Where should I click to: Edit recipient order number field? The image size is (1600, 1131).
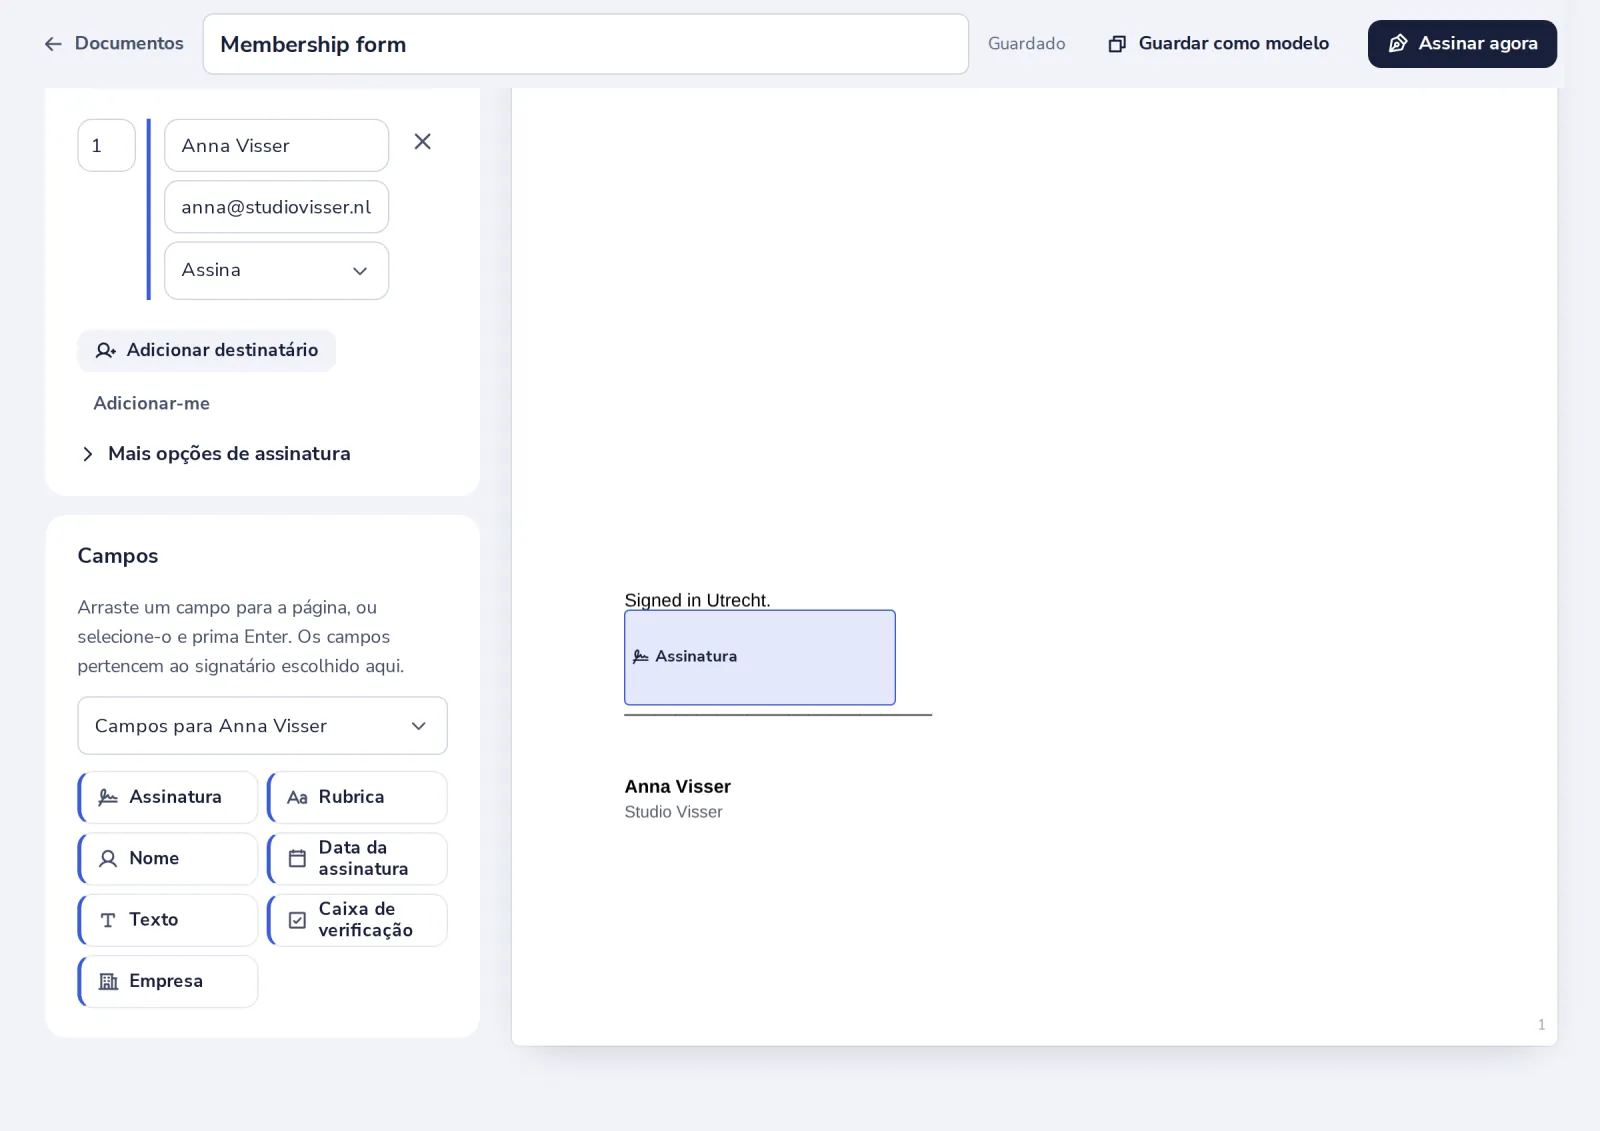[106, 146]
